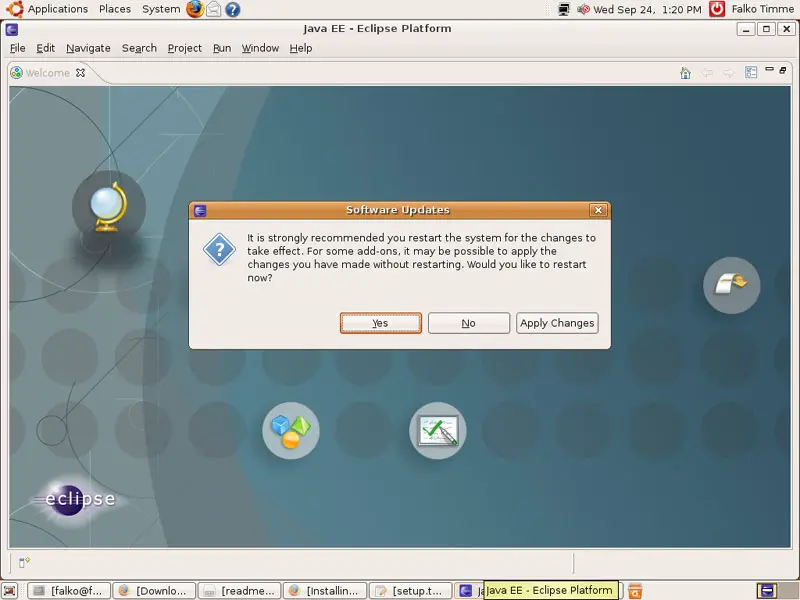
Task: Switch to the [falko@f... taskbar window
Action: tap(68, 591)
